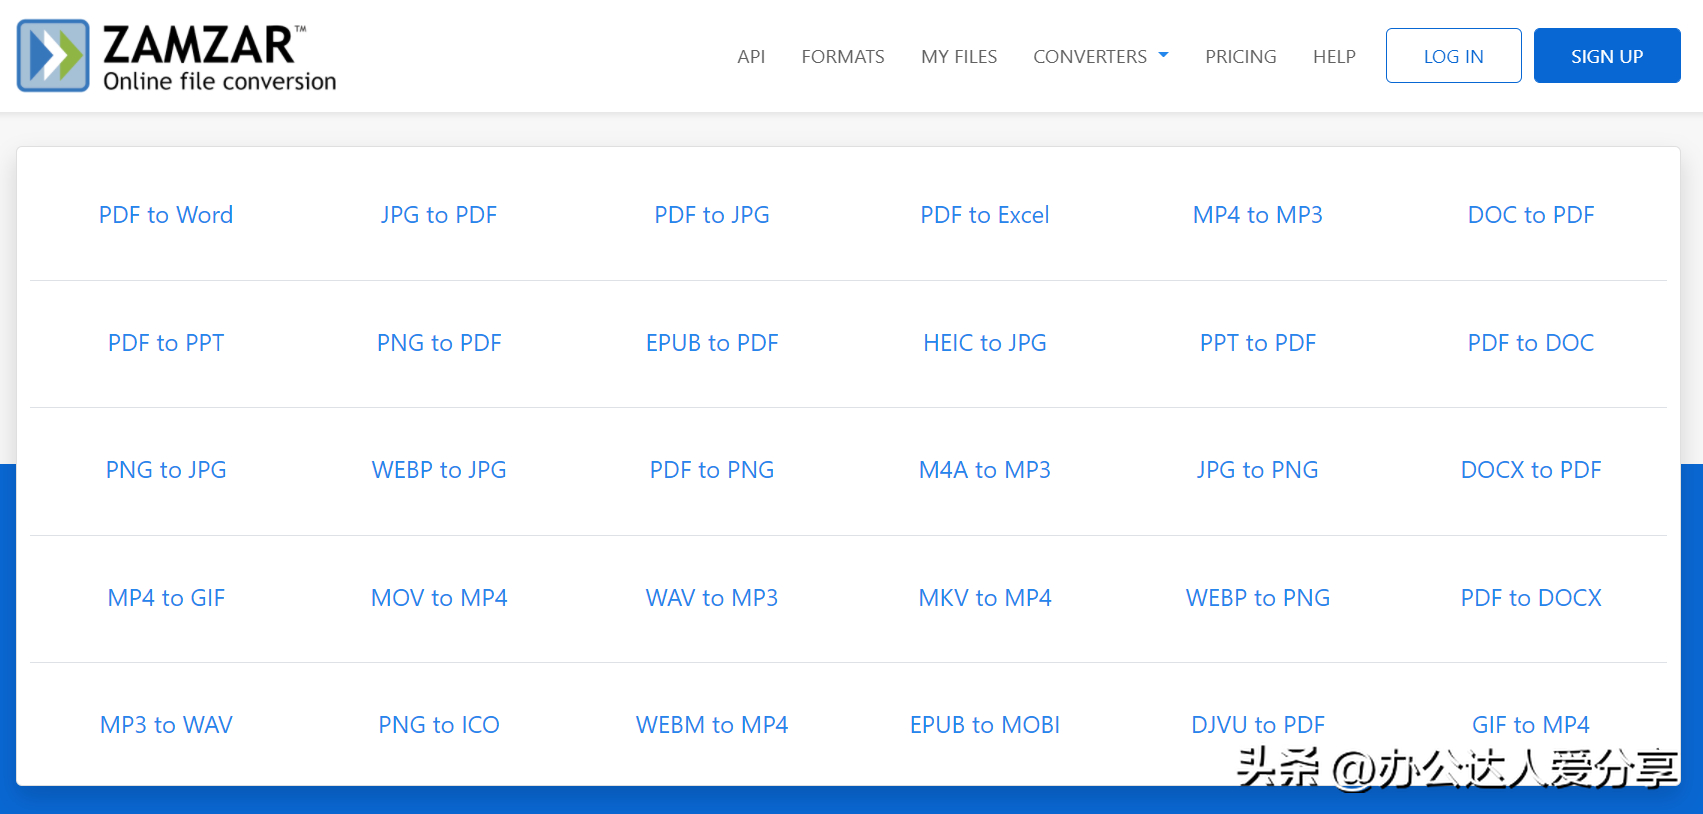Open the DJVU to PDF converter
Screen dimensions: 1703x814
coord(1258,725)
